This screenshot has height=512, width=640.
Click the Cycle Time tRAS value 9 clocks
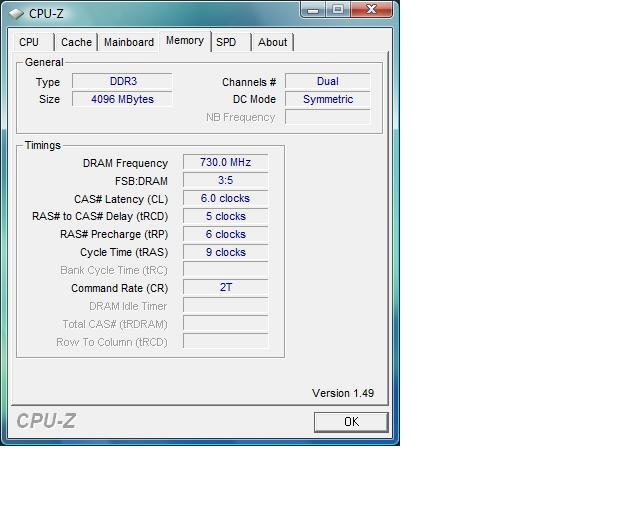(226, 252)
